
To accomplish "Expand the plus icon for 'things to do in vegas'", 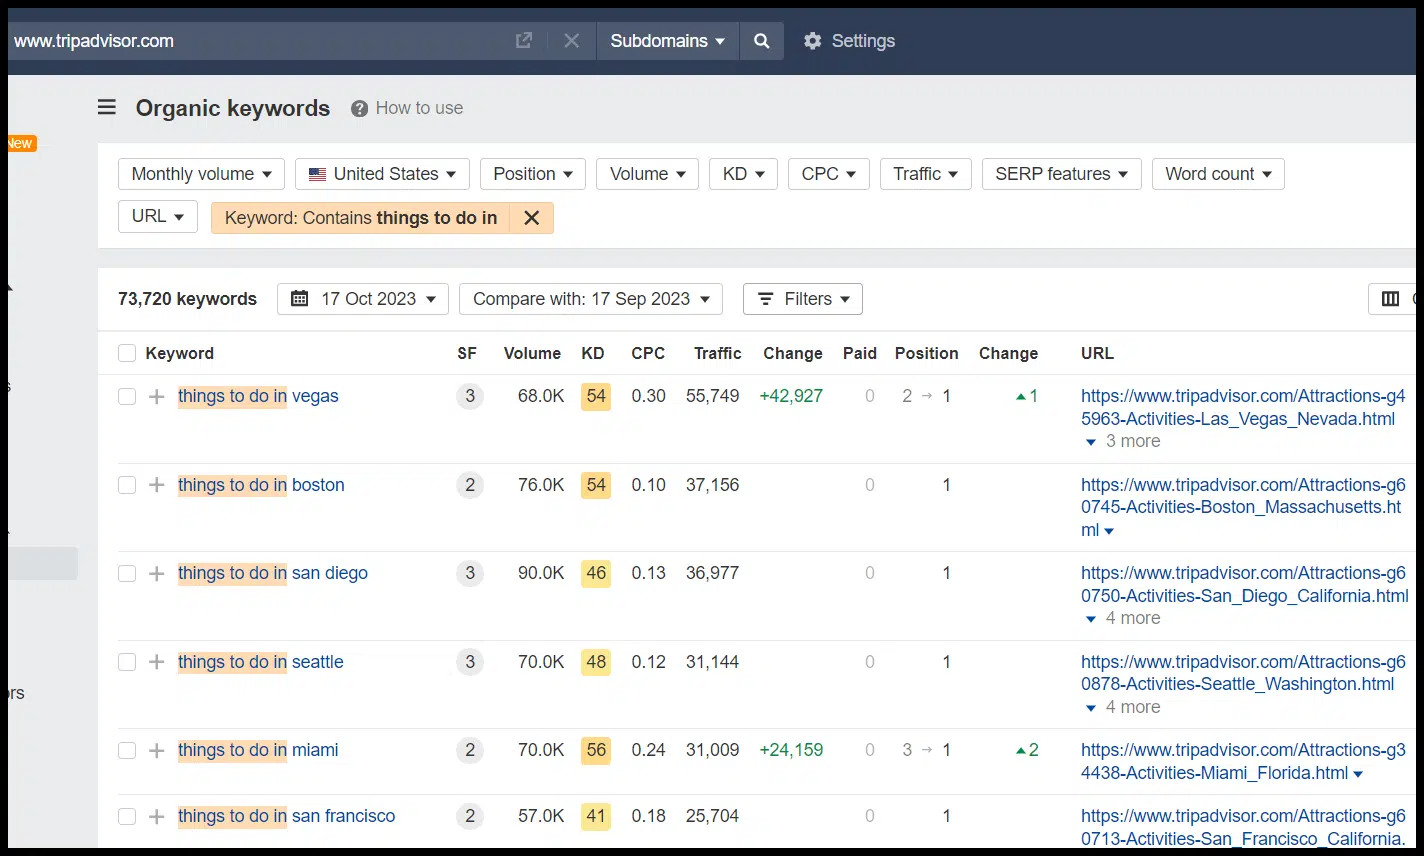I will (157, 397).
